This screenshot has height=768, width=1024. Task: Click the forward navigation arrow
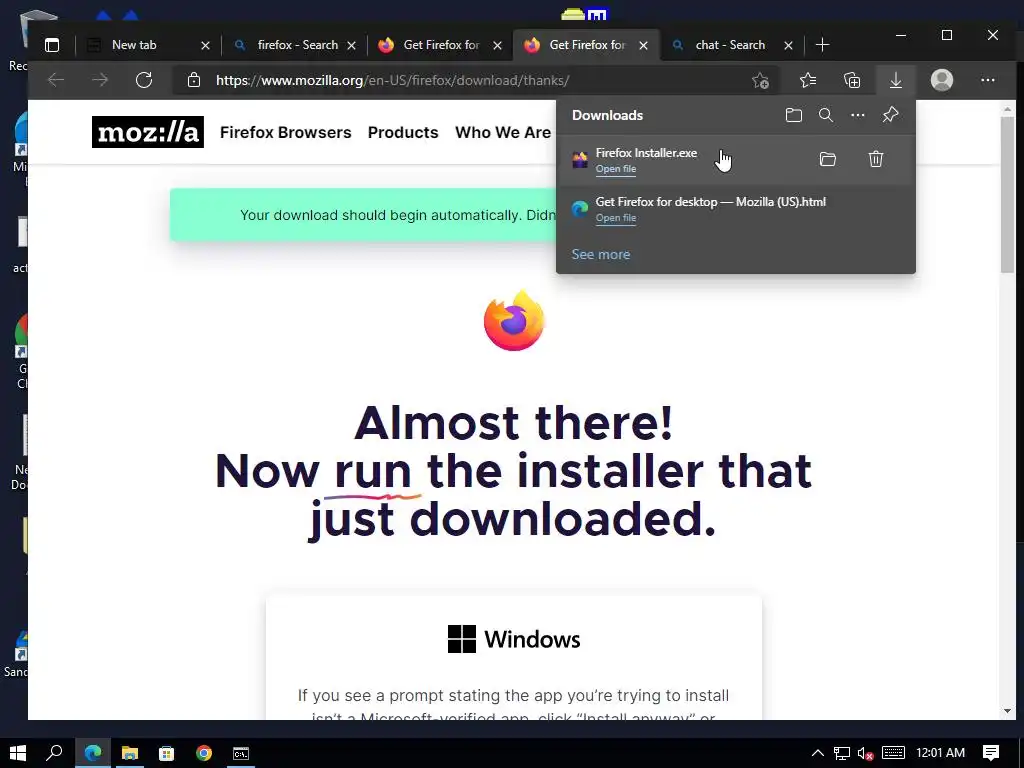100,80
